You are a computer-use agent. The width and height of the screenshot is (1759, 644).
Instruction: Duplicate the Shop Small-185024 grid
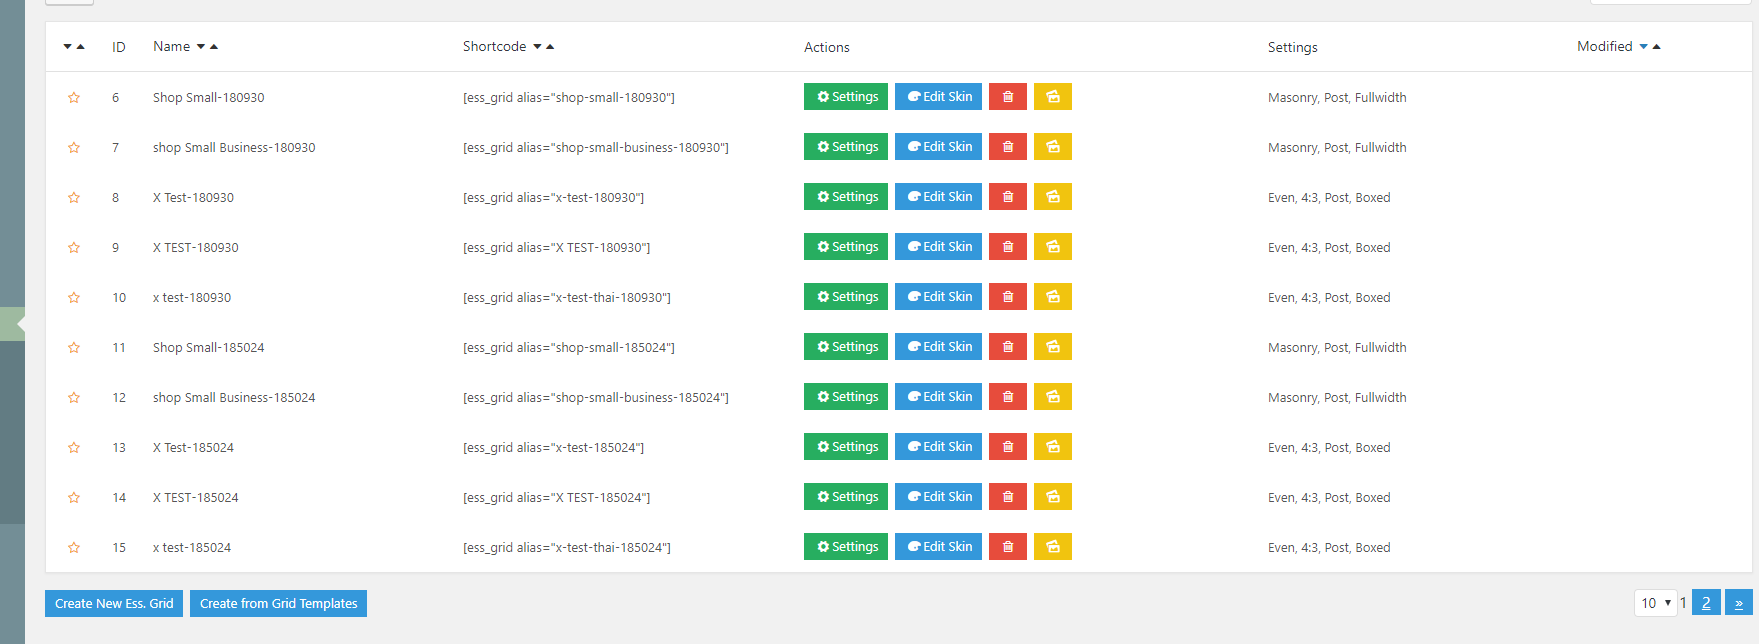click(1052, 347)
